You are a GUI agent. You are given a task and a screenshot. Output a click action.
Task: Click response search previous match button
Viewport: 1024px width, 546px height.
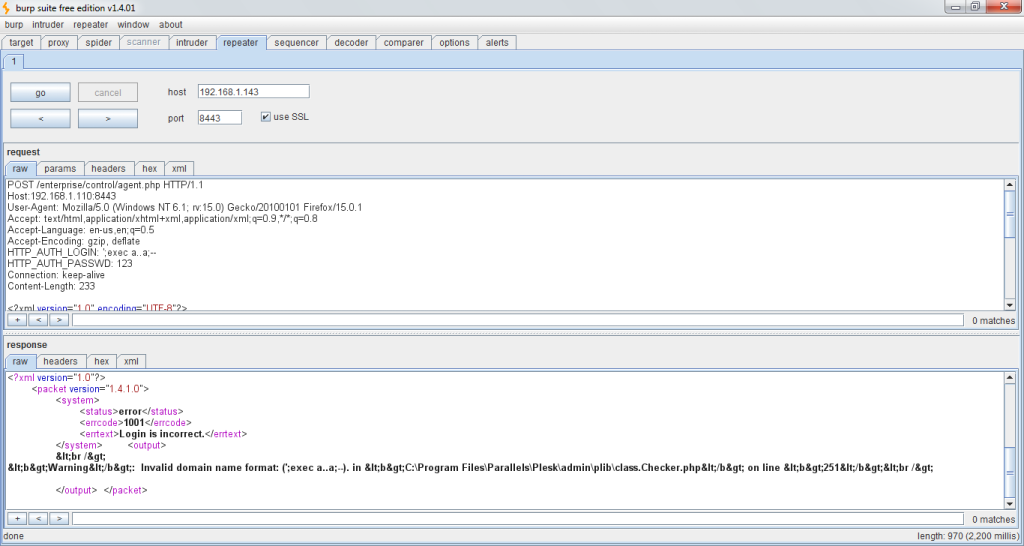pos(38,519)
